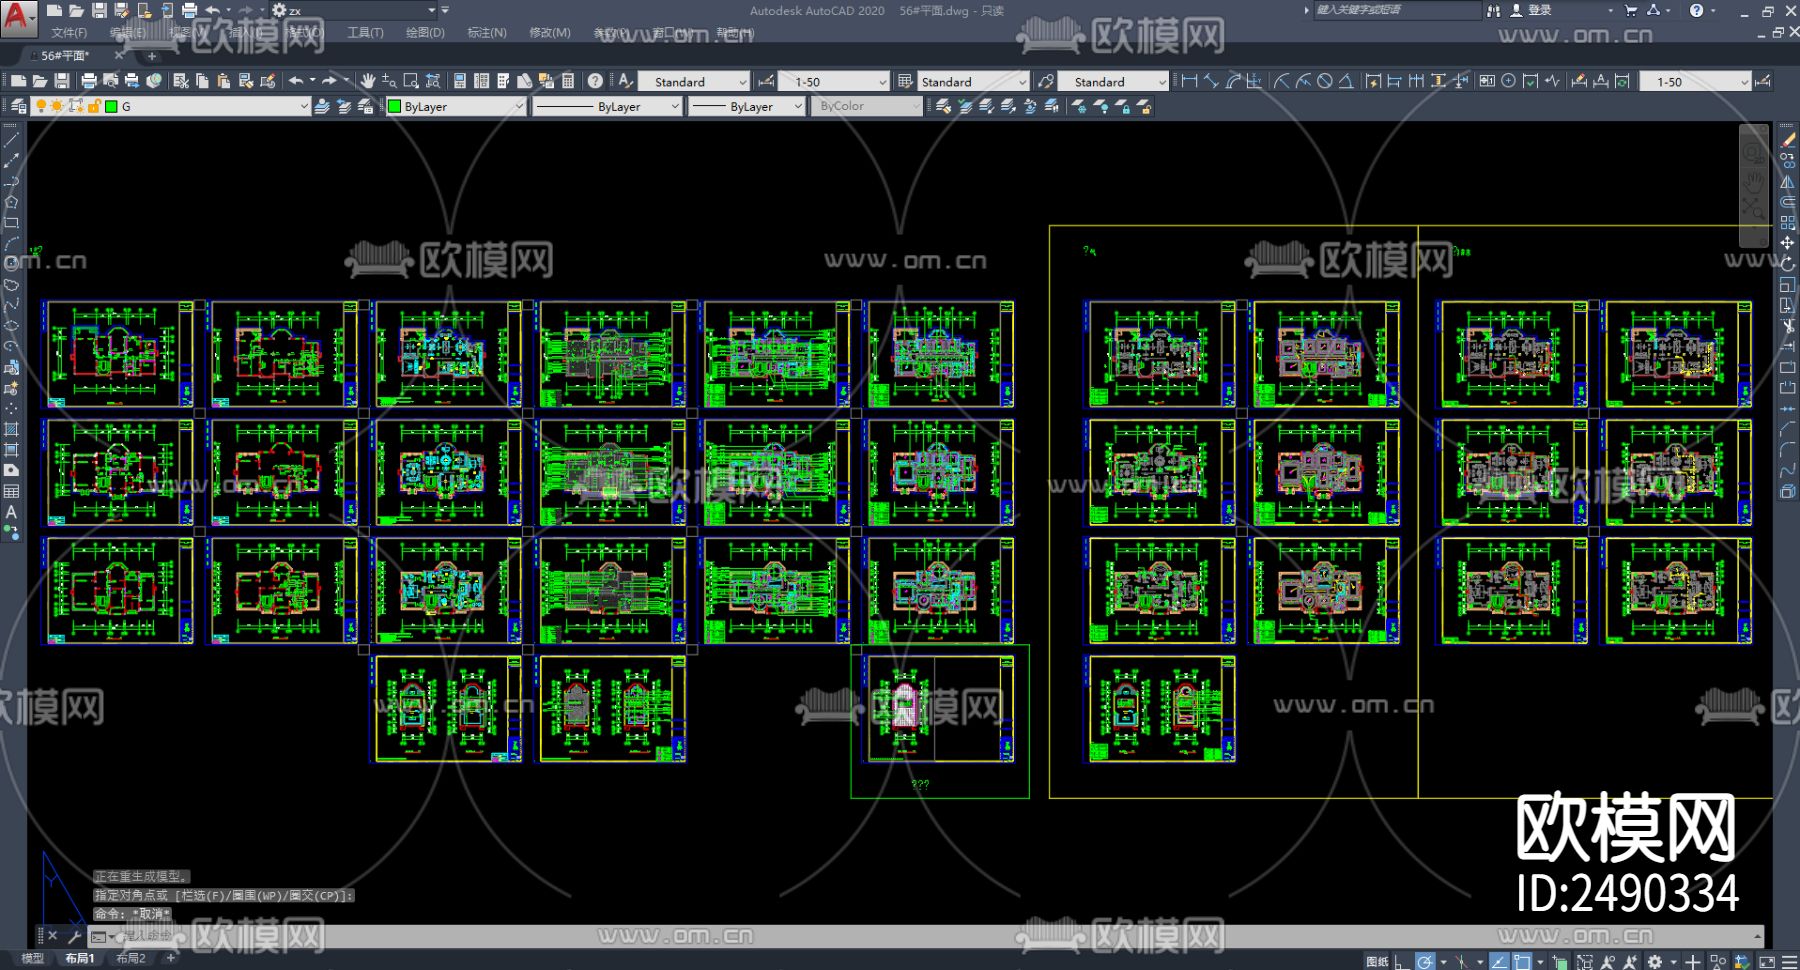This screenshot has height=970, width=1800.
Task: Click the green layer color swatch
Action: tap(111, 106)
